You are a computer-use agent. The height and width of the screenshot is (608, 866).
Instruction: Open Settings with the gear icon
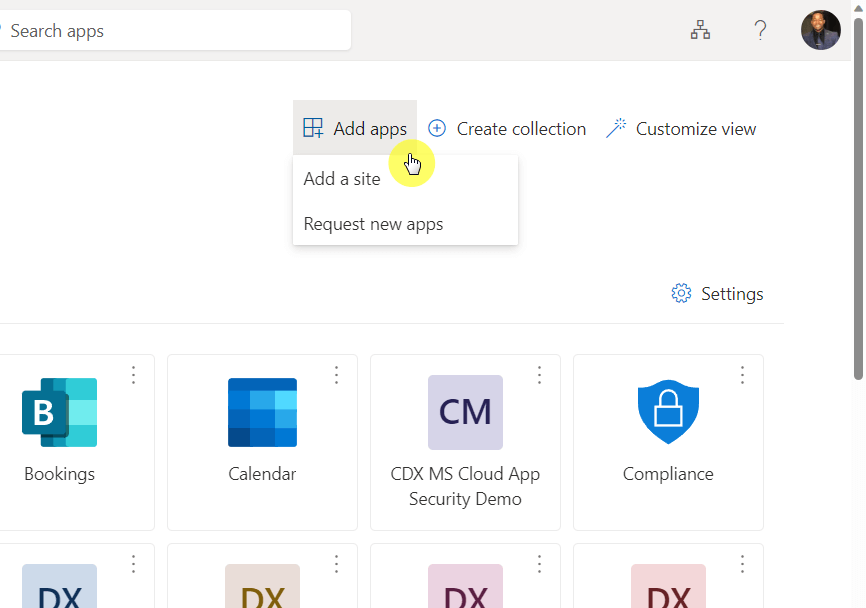(717, 294)
